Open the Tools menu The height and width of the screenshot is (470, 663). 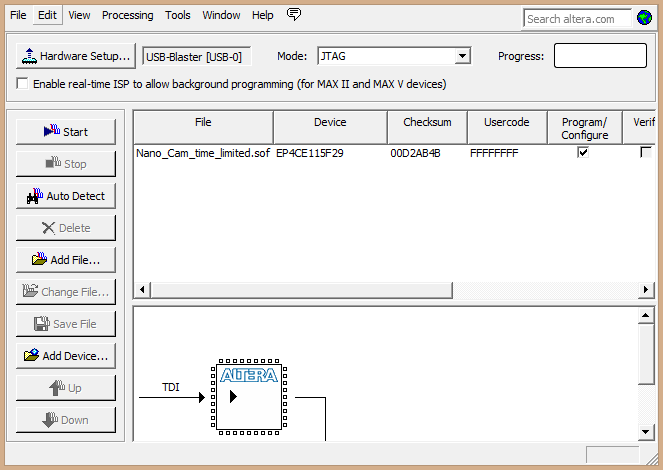click(178, 15)
